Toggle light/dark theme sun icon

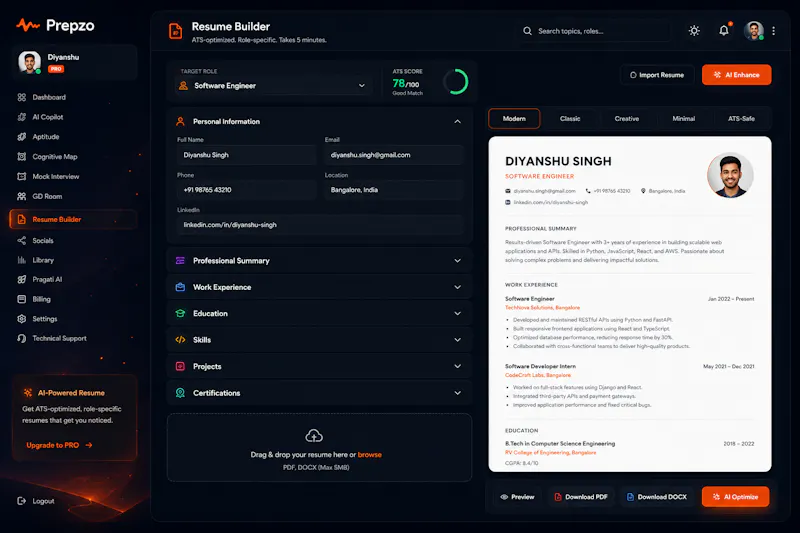pyautogui.click(x=694, y=31)
